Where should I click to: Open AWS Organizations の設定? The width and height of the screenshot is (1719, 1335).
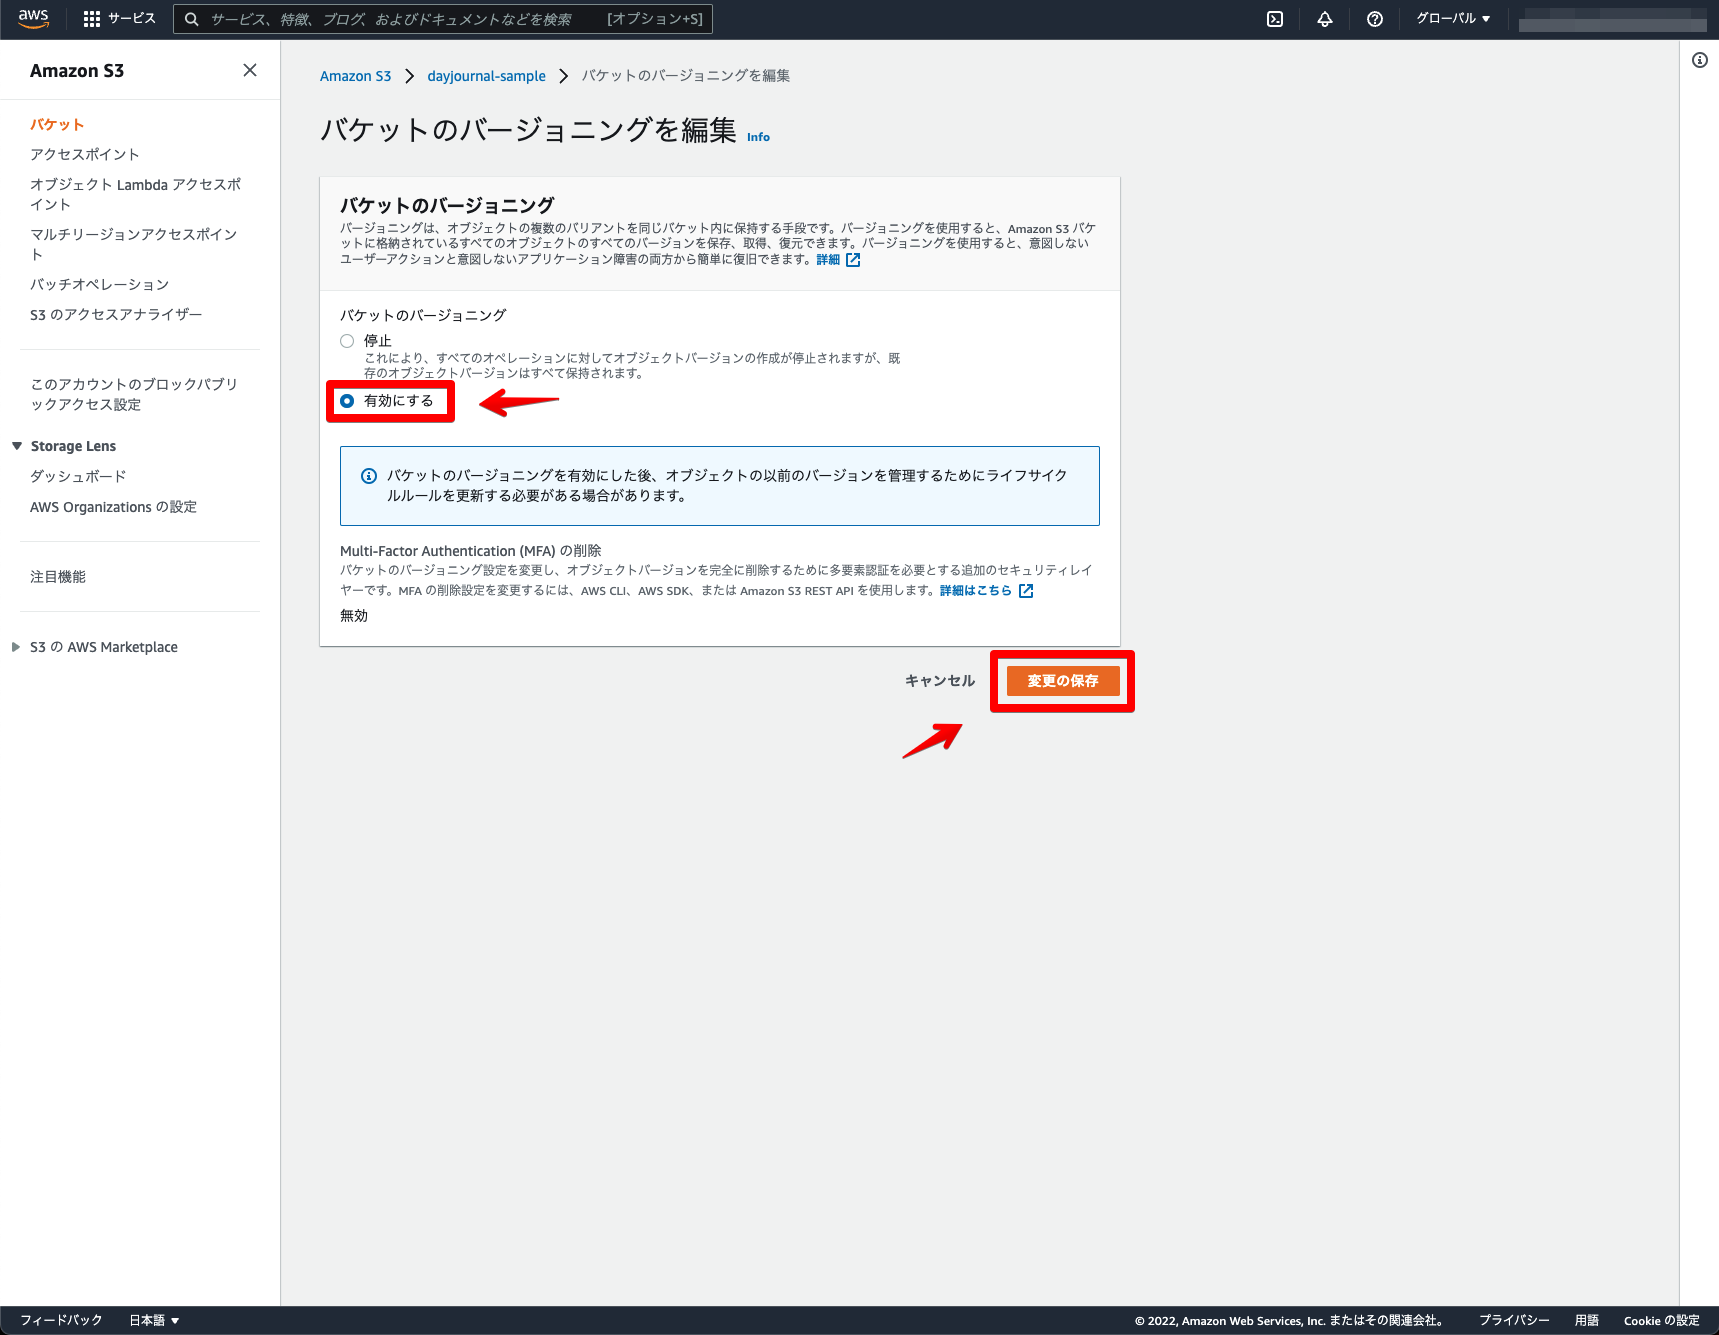coord(114,507)
